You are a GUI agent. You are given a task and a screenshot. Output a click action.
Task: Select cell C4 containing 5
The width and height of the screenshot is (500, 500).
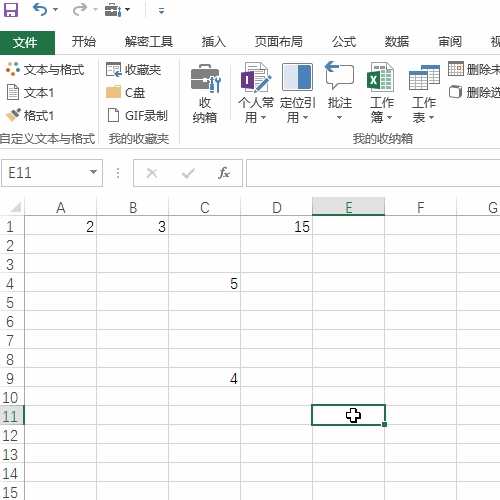pyautogui.click(x=205, y=283)
